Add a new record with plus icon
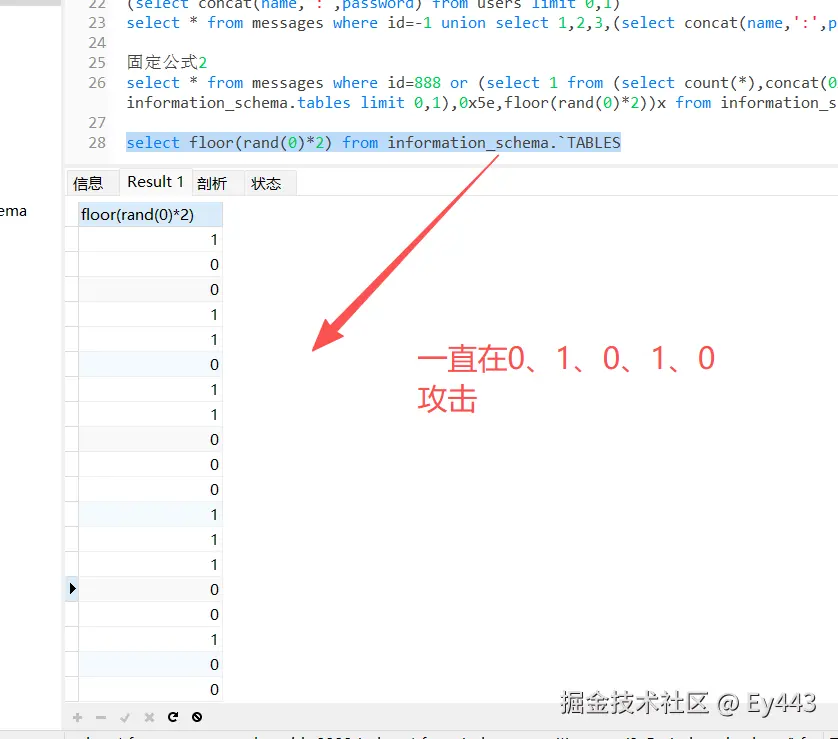Viewport: 838px width, 739px height. (x=77, y=717)
